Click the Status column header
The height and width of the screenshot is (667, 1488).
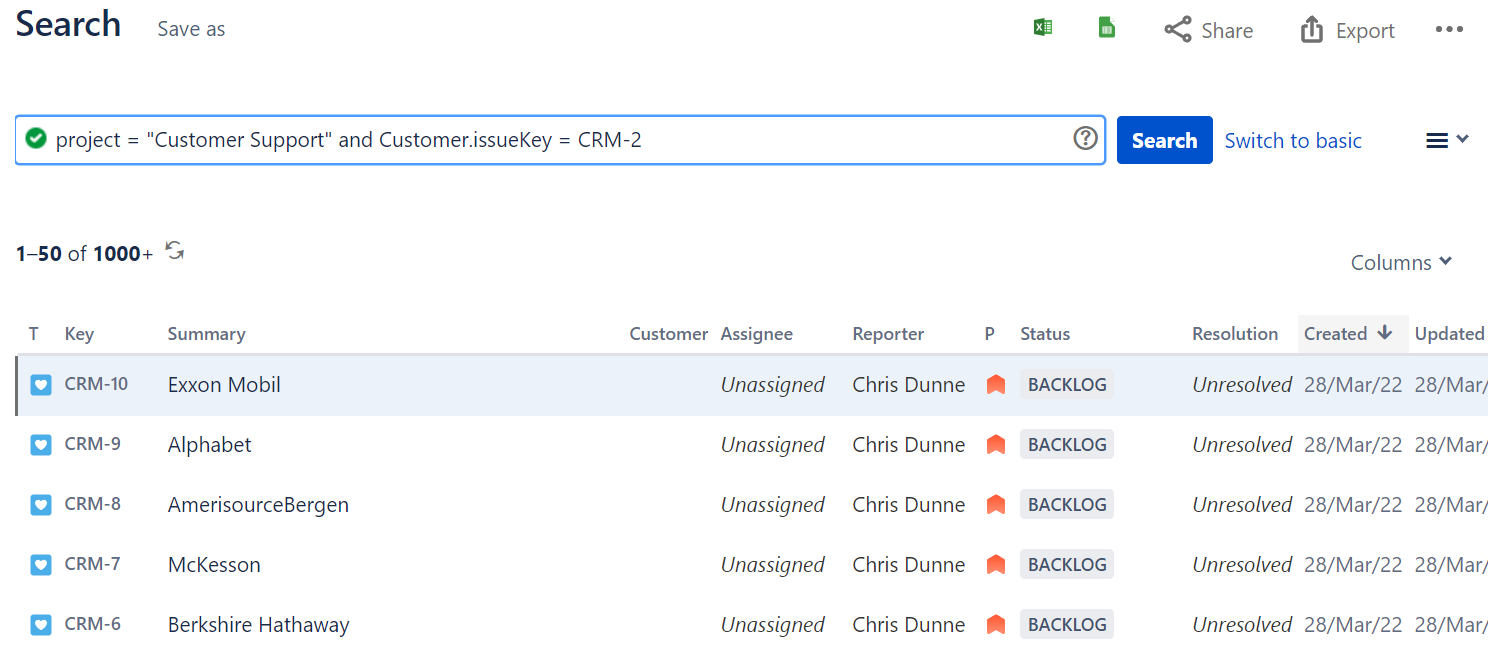point(1045,334)
